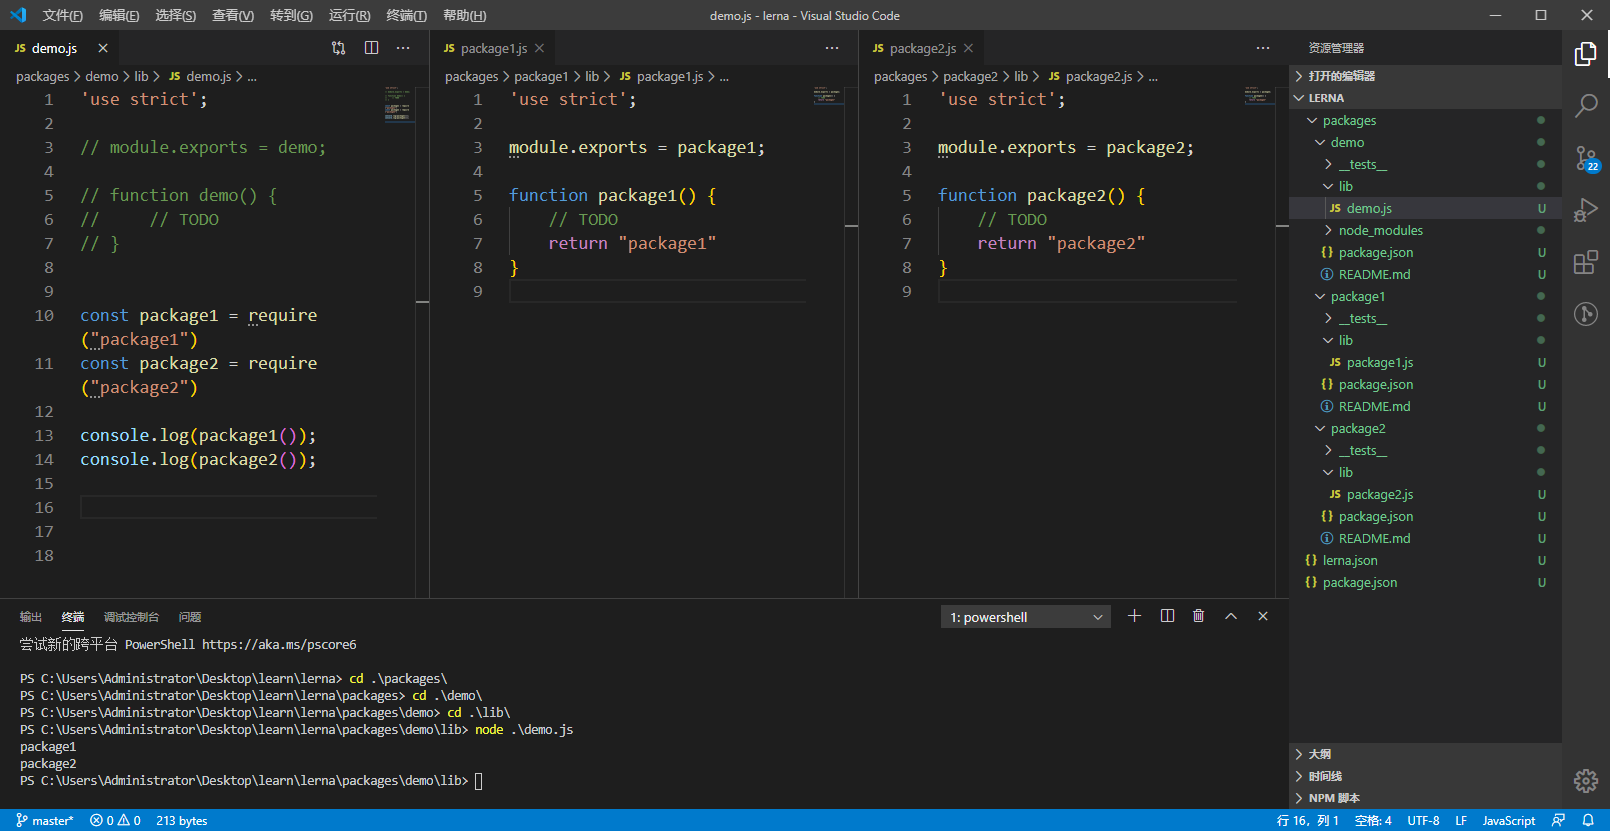1610x831 pixels.
Task: Open the Go (转到) menu
Action: 291,15
